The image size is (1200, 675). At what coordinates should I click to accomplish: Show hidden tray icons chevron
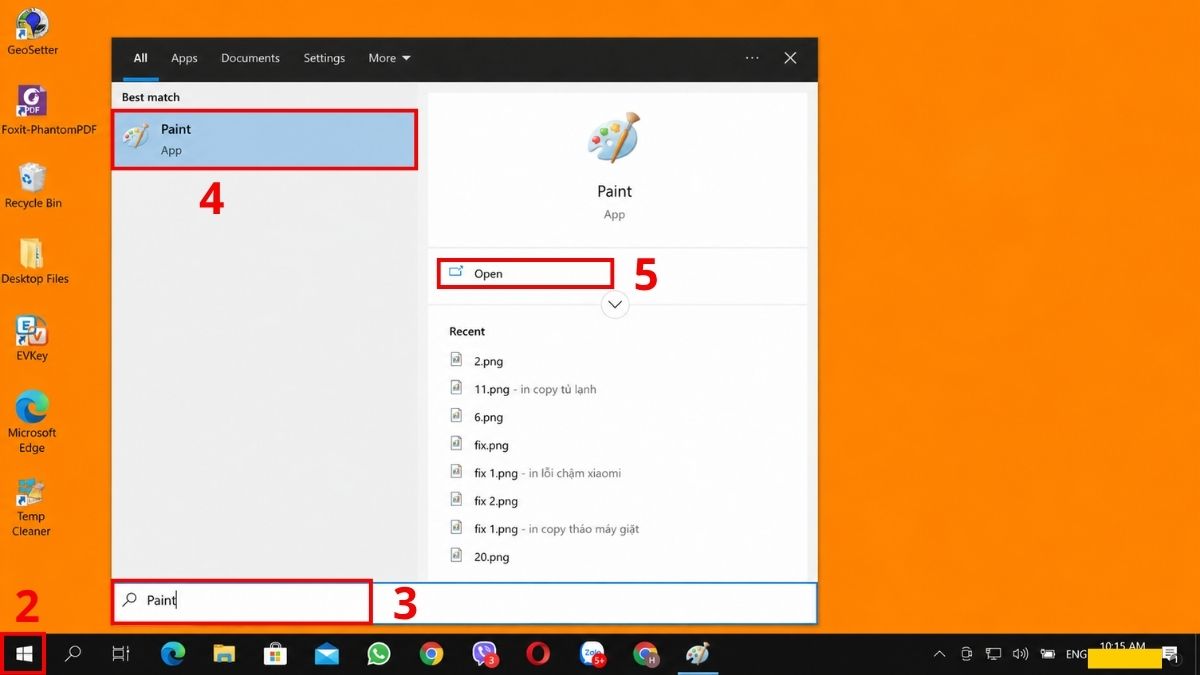(939, 654)
